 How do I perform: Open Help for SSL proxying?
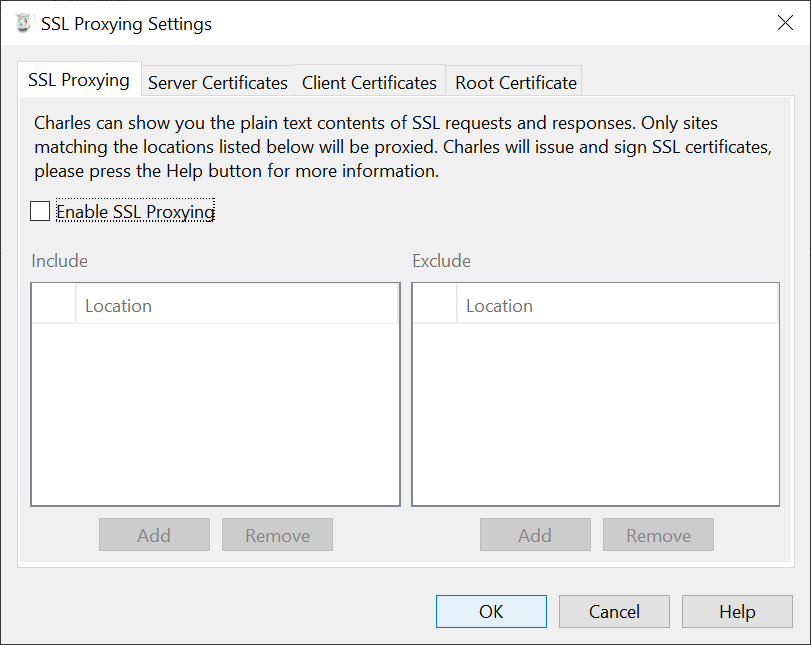click(737, 611)
